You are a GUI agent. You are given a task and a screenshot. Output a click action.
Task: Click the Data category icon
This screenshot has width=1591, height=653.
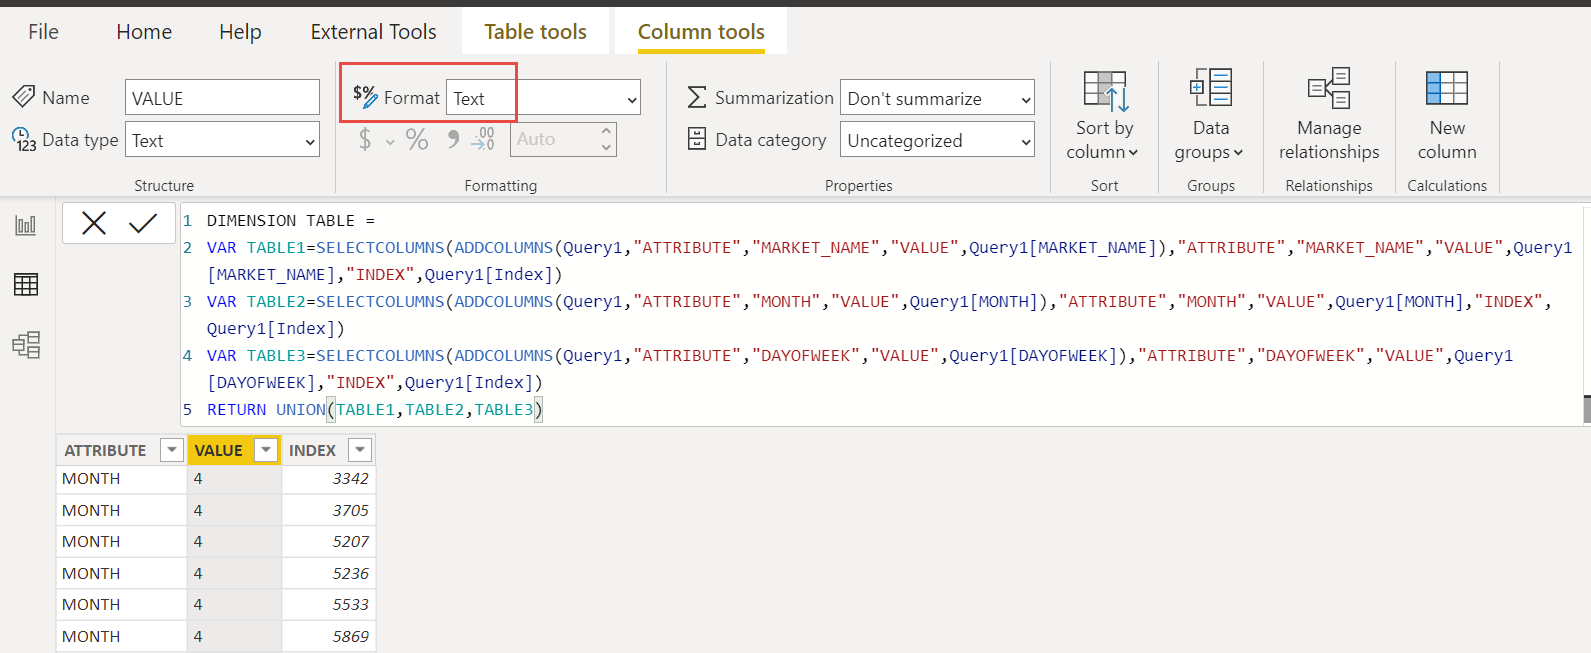697,139
